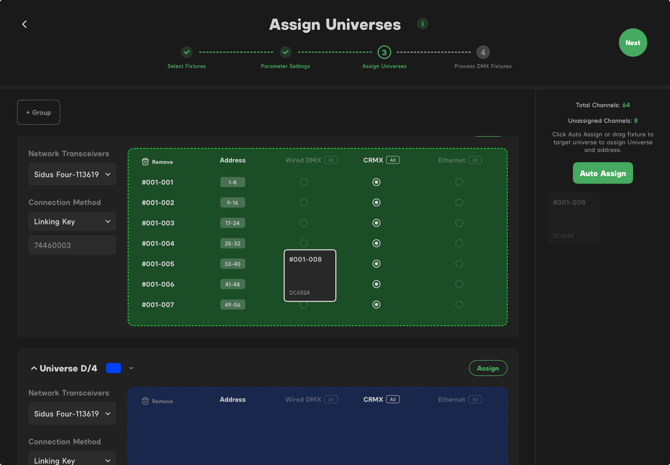Select Wired DMX radio for fixture #001-002
Image resolution: width=670 pixels, height=465 pixels.
coord(304,203)
